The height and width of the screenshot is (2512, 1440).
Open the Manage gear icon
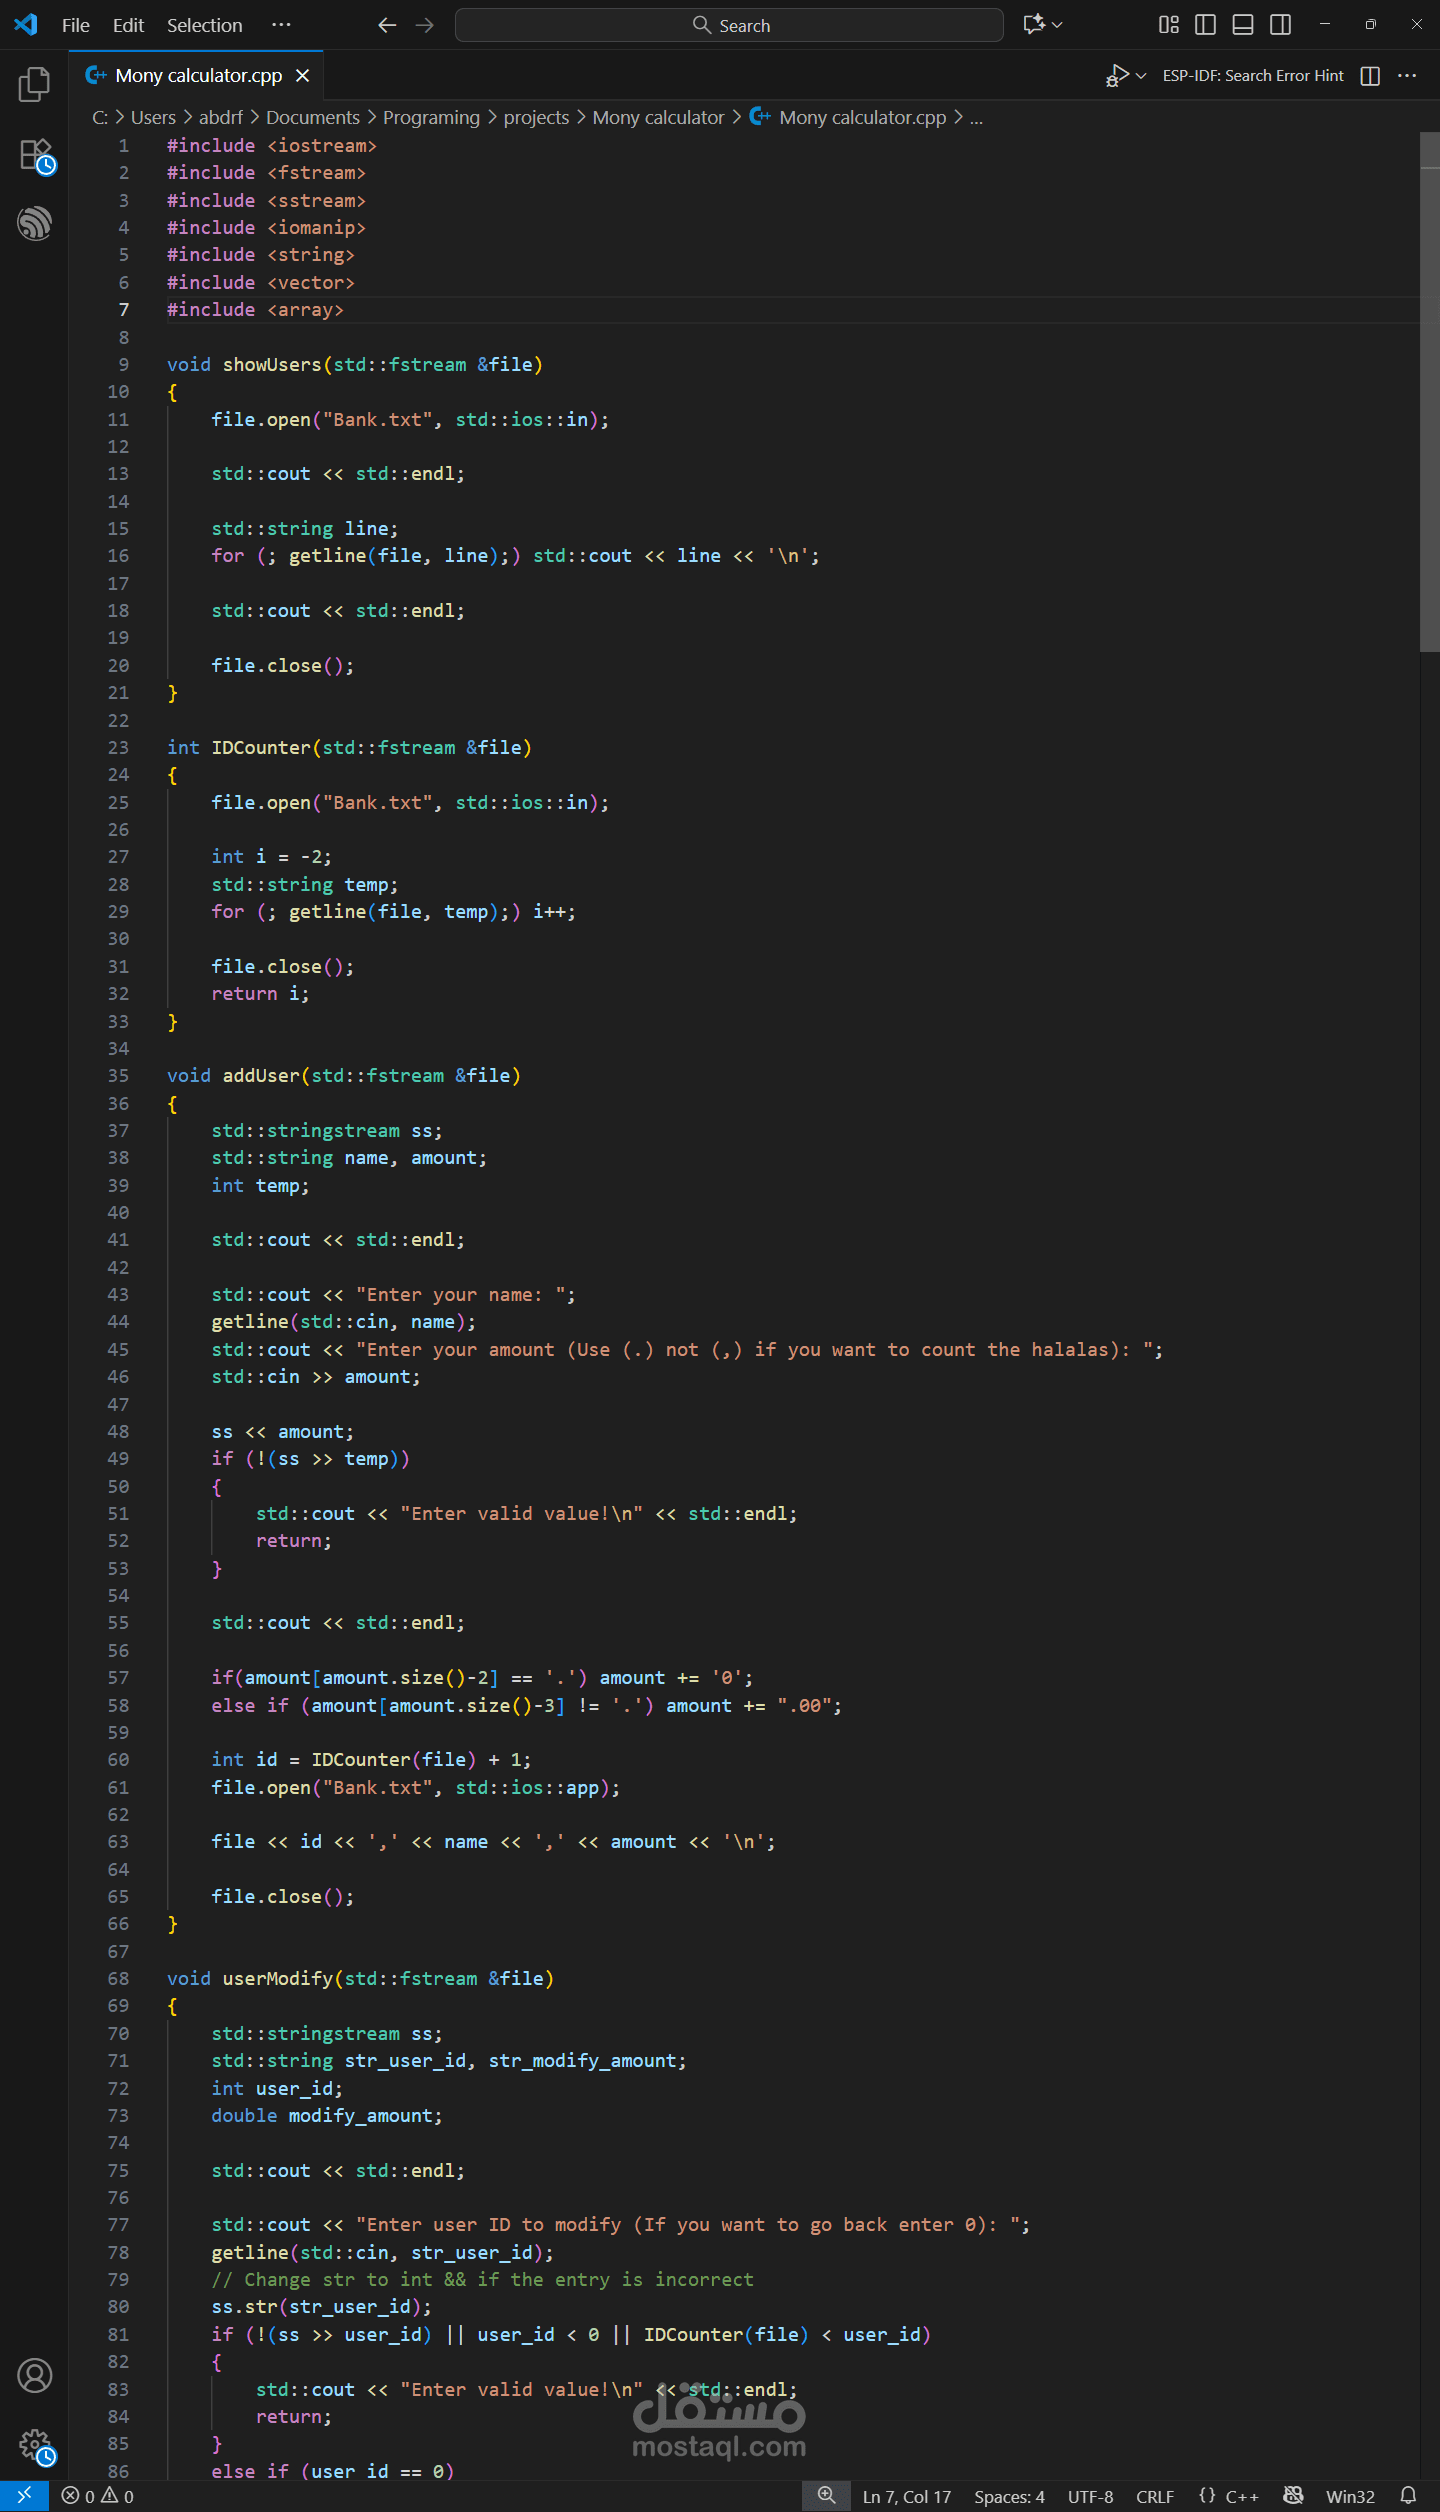pyautogui.click(x=36, y=2446)
